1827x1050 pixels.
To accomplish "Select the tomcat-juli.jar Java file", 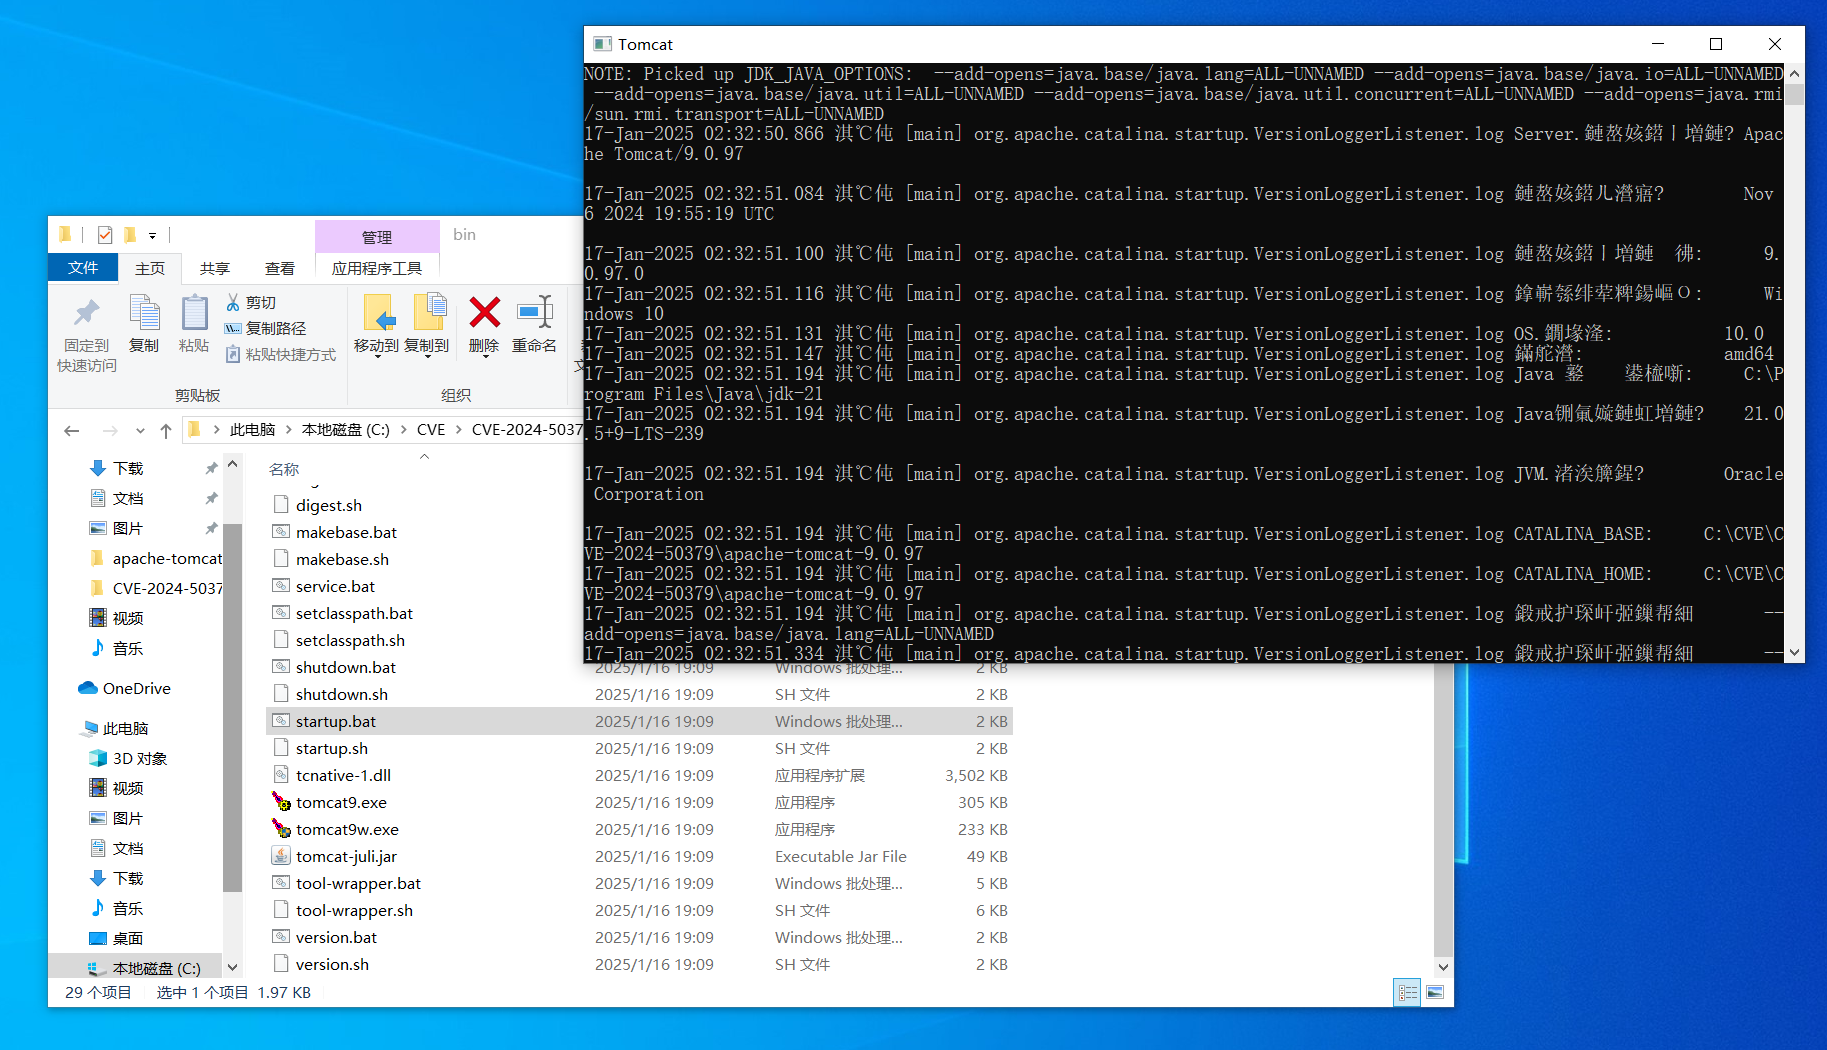I will 346,856.
